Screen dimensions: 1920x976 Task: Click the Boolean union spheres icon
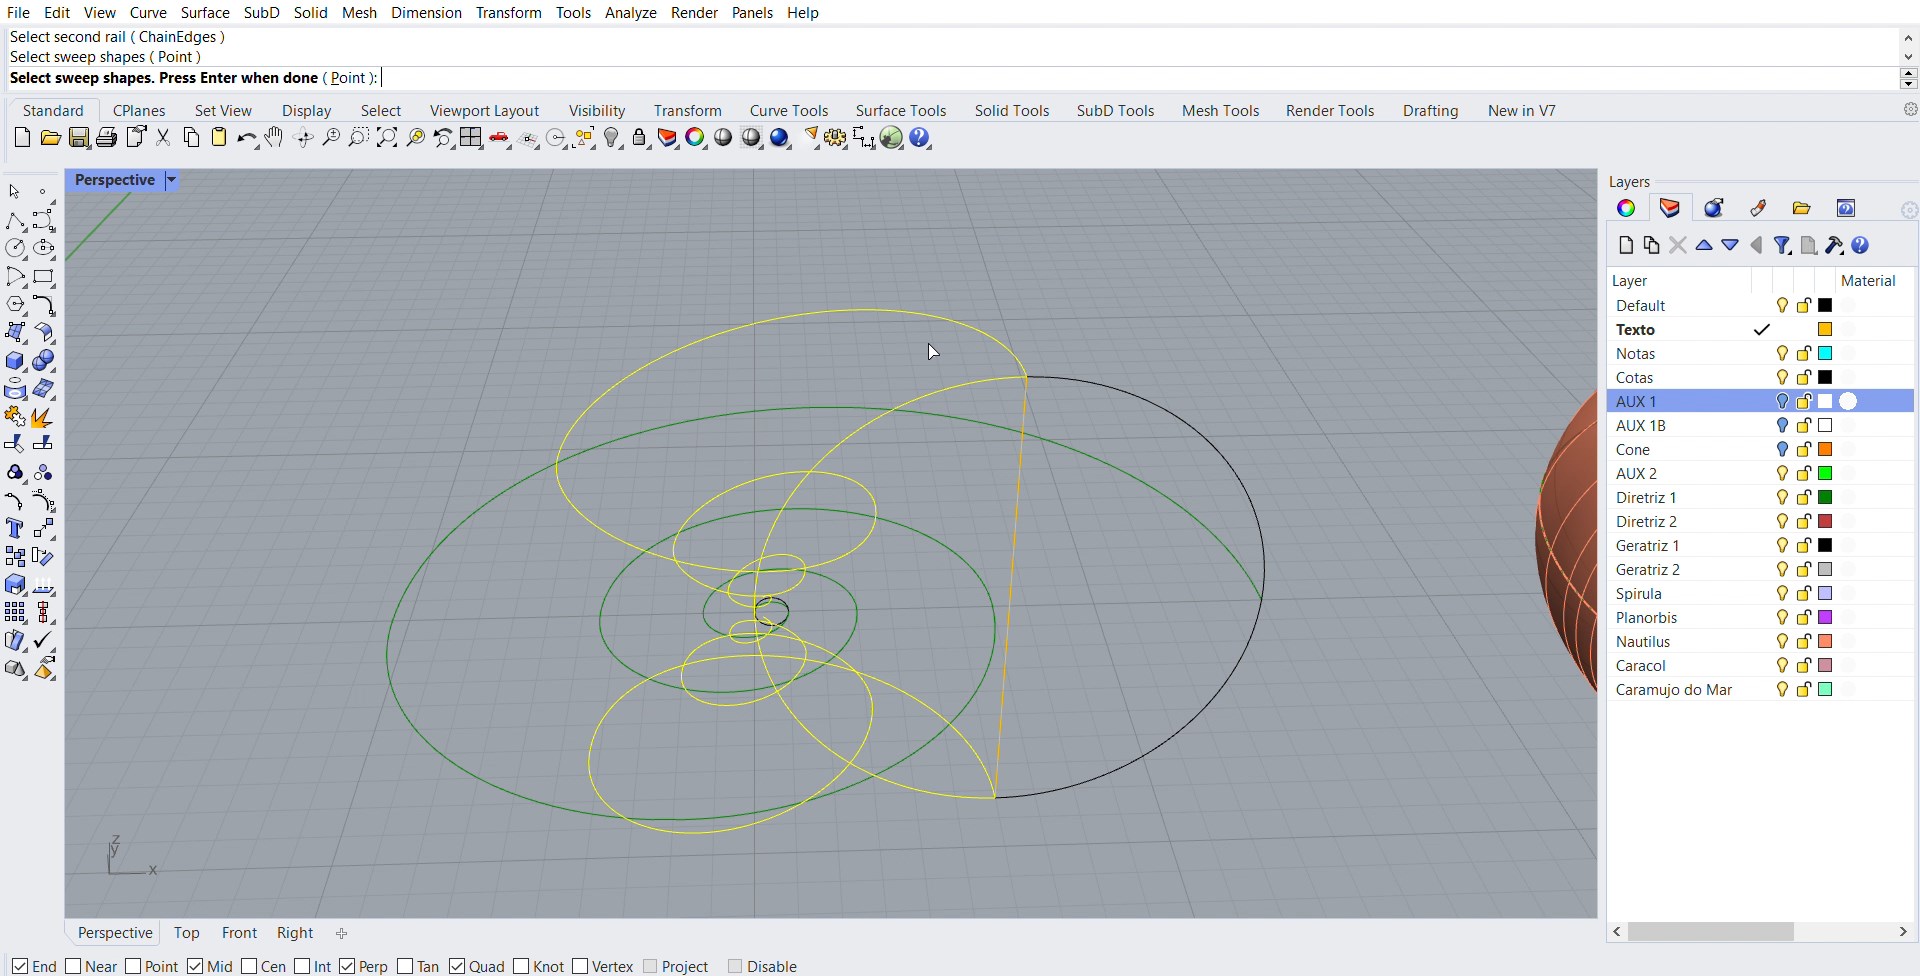[x=43, y=361]
